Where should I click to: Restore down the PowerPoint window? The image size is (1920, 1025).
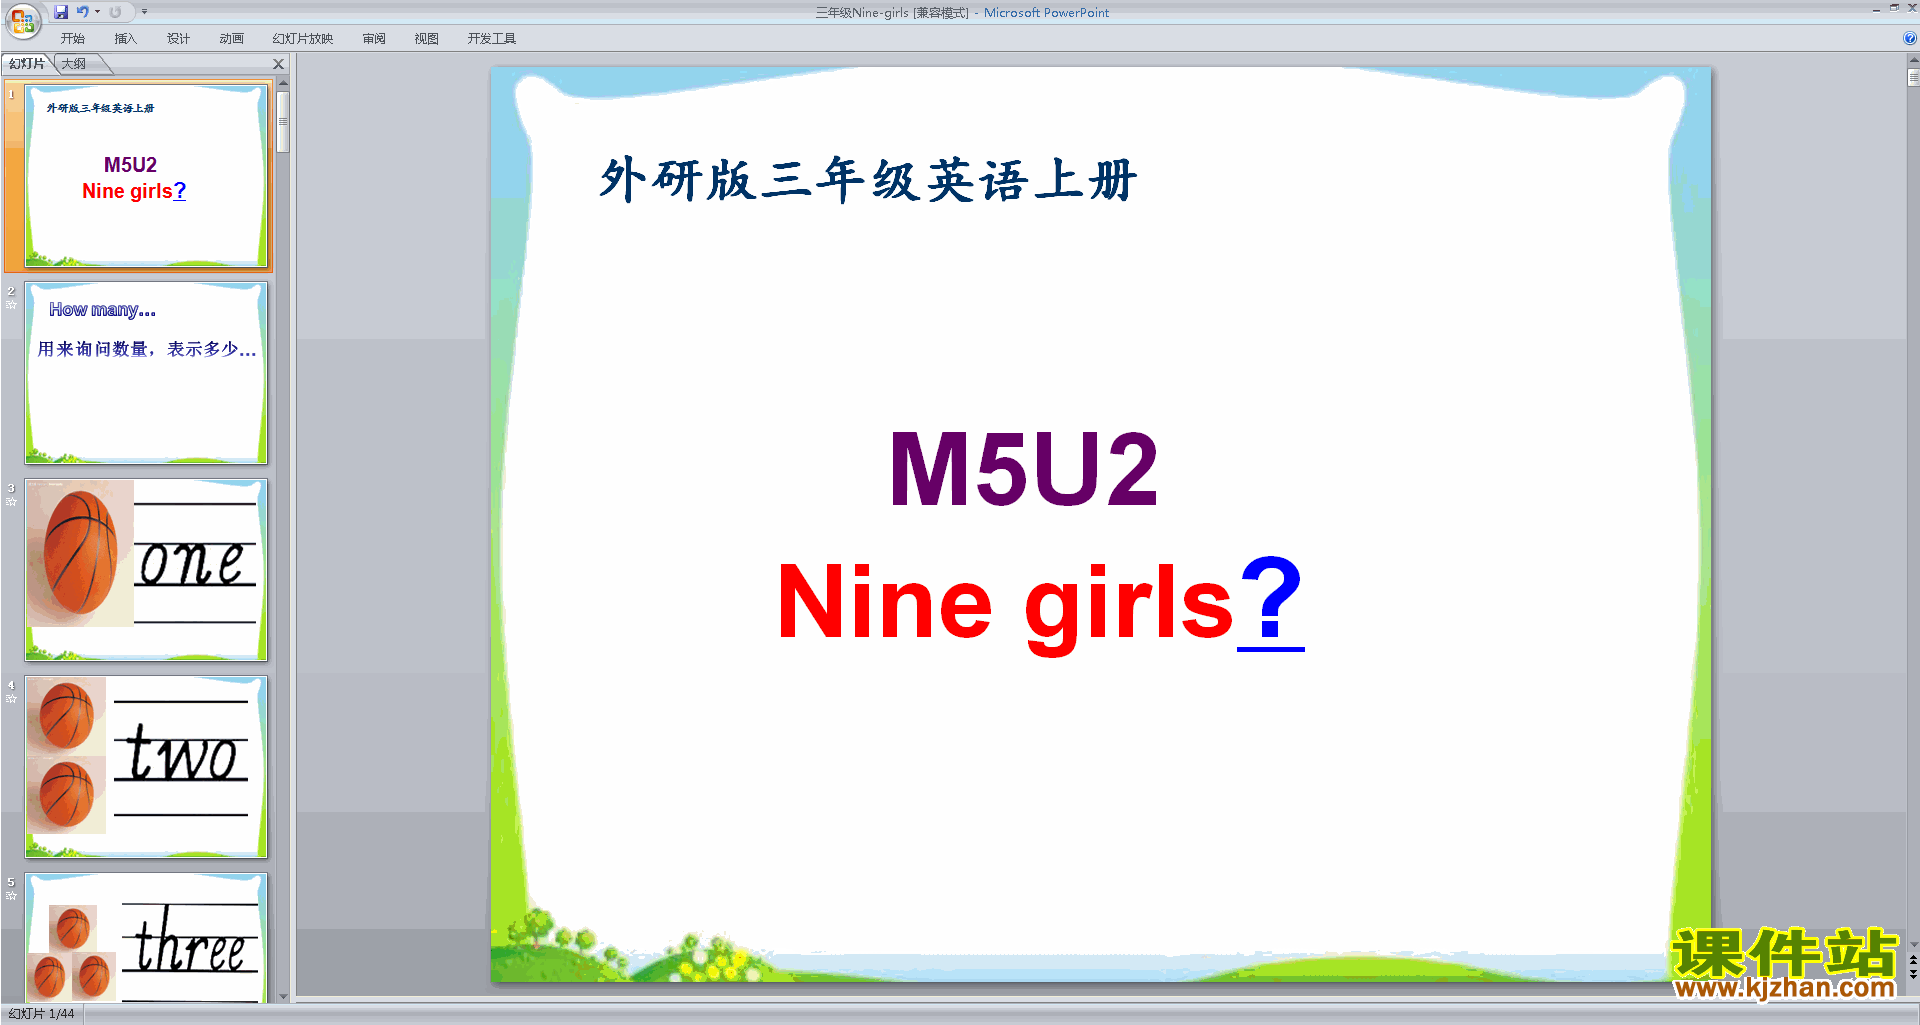tap(1894, 8)
